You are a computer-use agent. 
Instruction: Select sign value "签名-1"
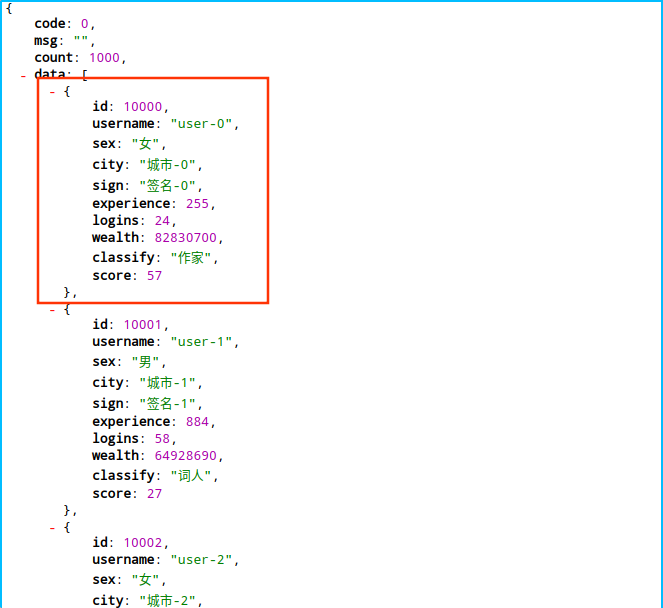pos(167,404)
